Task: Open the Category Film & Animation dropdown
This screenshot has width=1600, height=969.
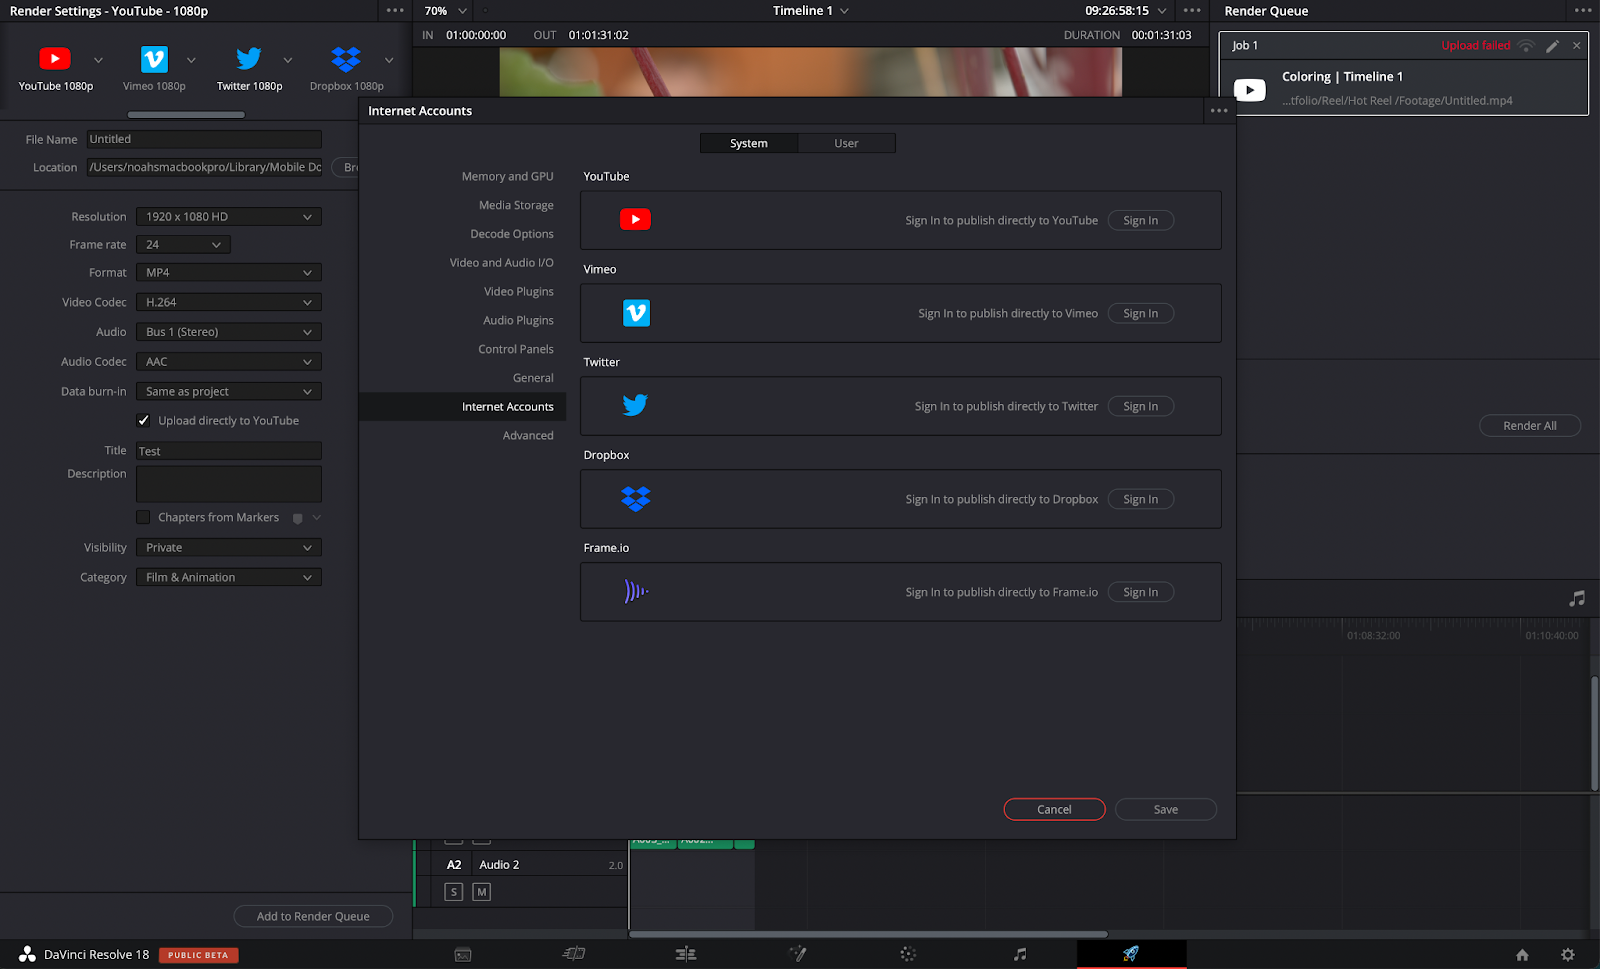Action: pos(229,578)
